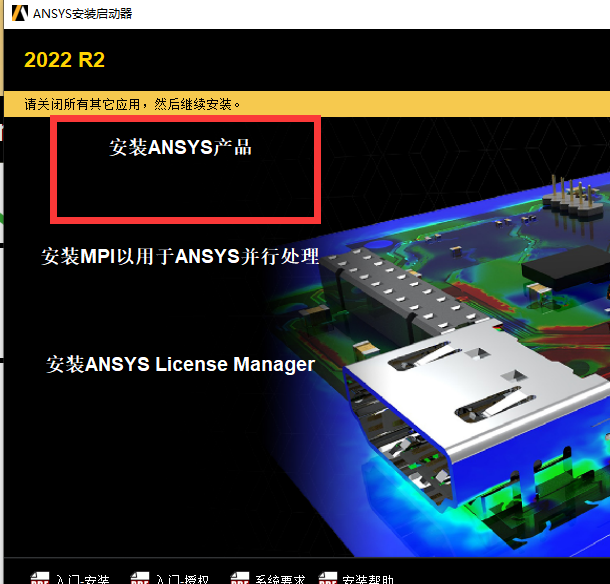This screenshot has height=584, width=610.
Task: Select 安装MPI以用于ANSYS并行处理 option
Action: coord(180,256)
